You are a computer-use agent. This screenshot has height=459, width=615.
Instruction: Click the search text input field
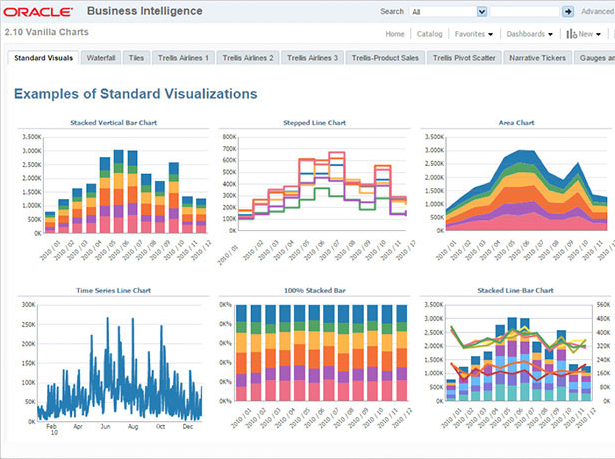(525, 12)
